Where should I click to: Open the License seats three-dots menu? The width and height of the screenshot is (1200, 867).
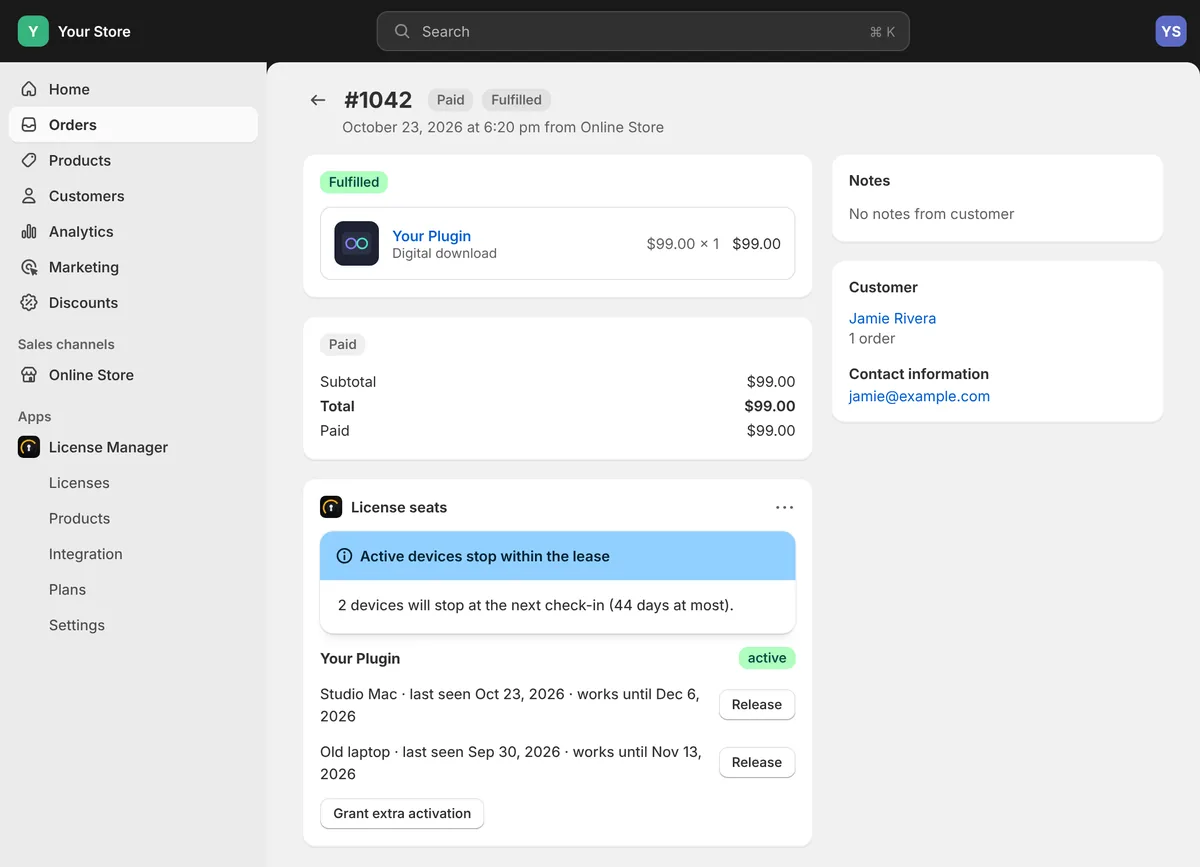(785, 507)
